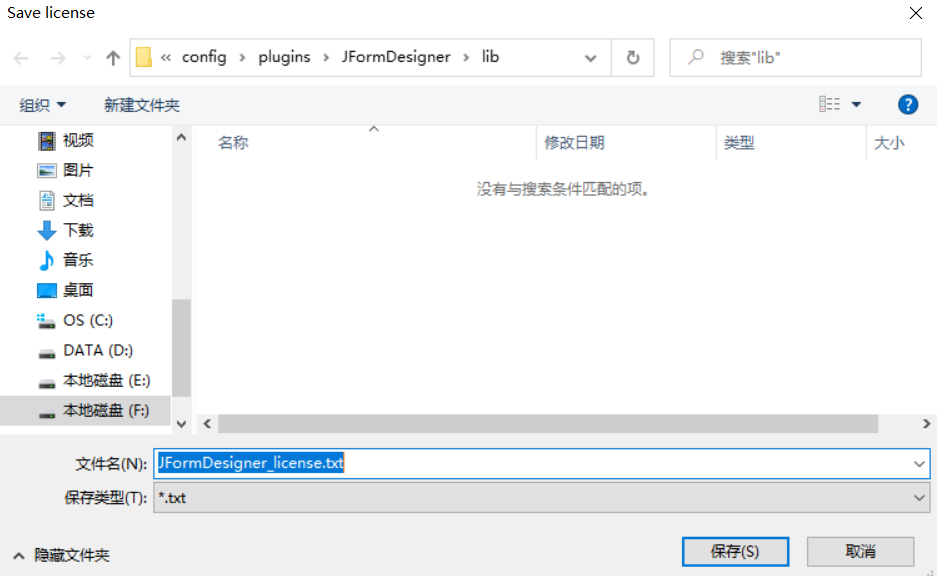Sort by 大小 column header
The image size is (937, 576).
point(889,143)
